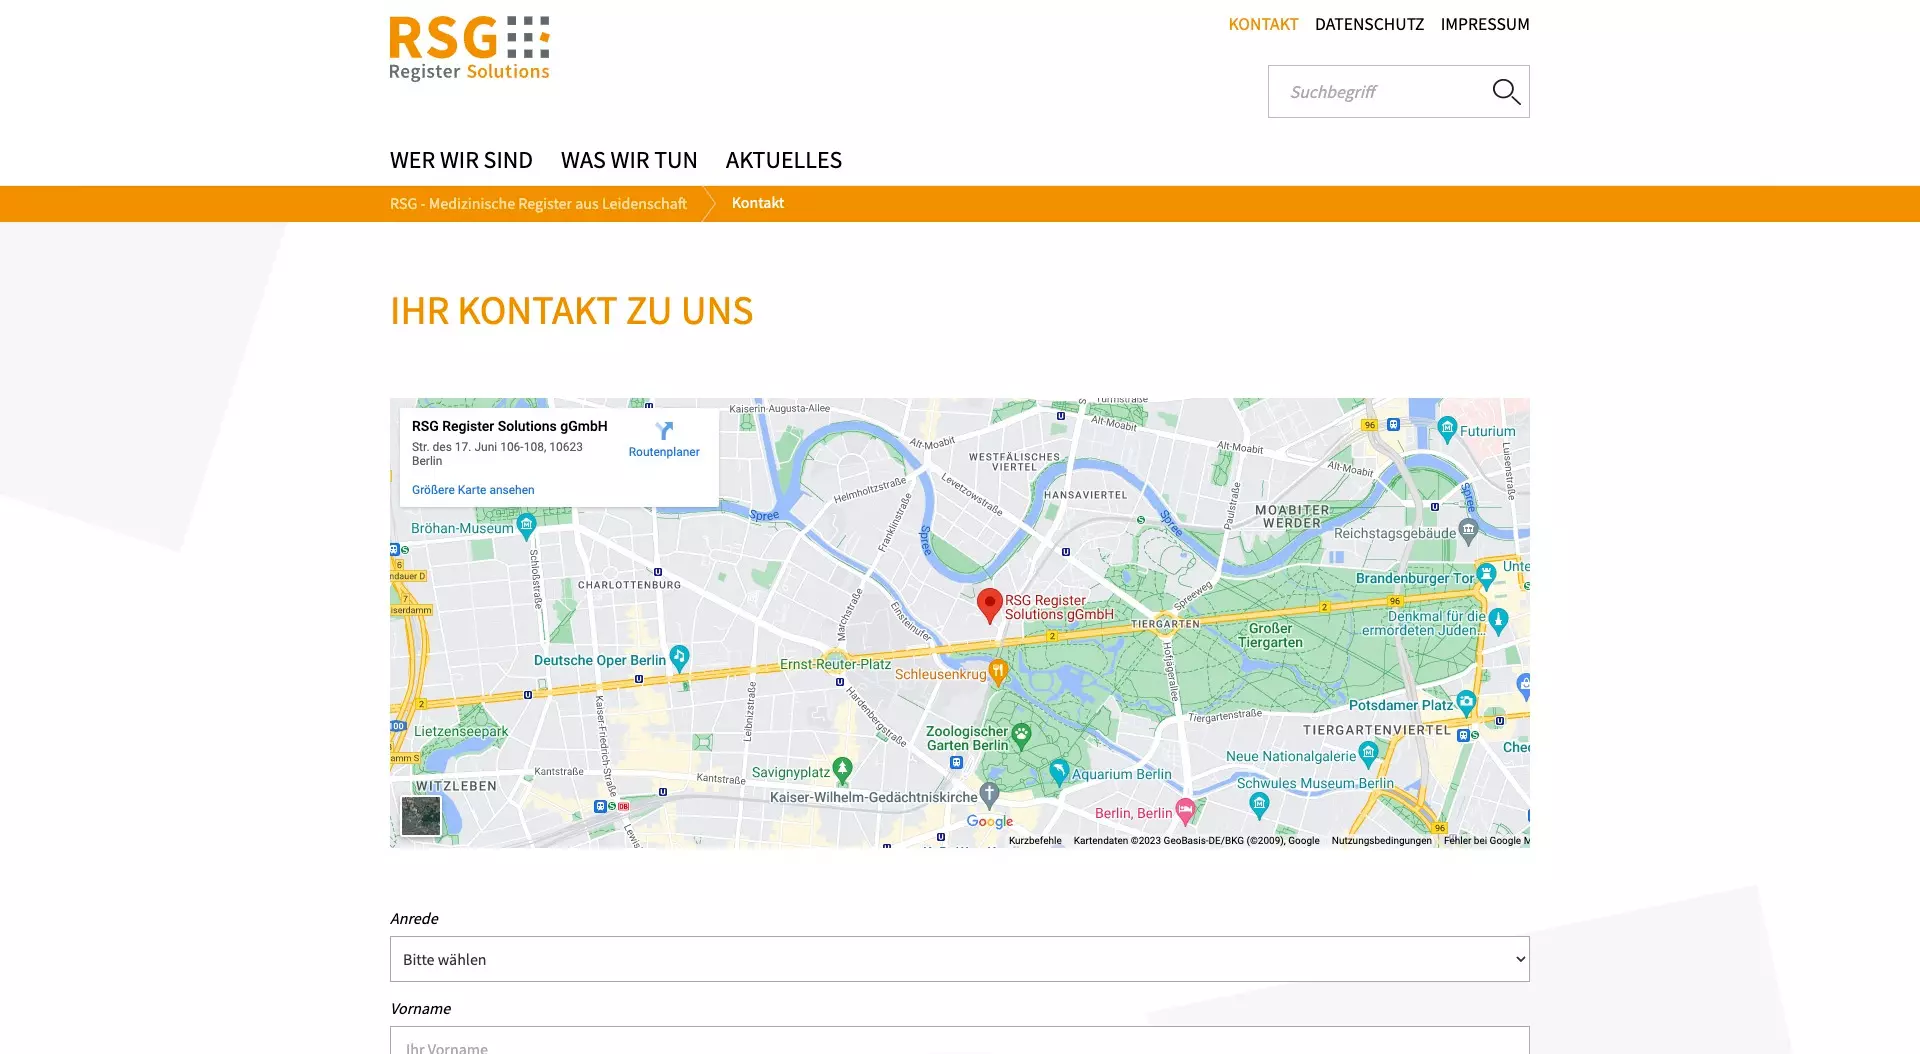Click the Schwules Museum Berlin marker icon

(1259, 803)
